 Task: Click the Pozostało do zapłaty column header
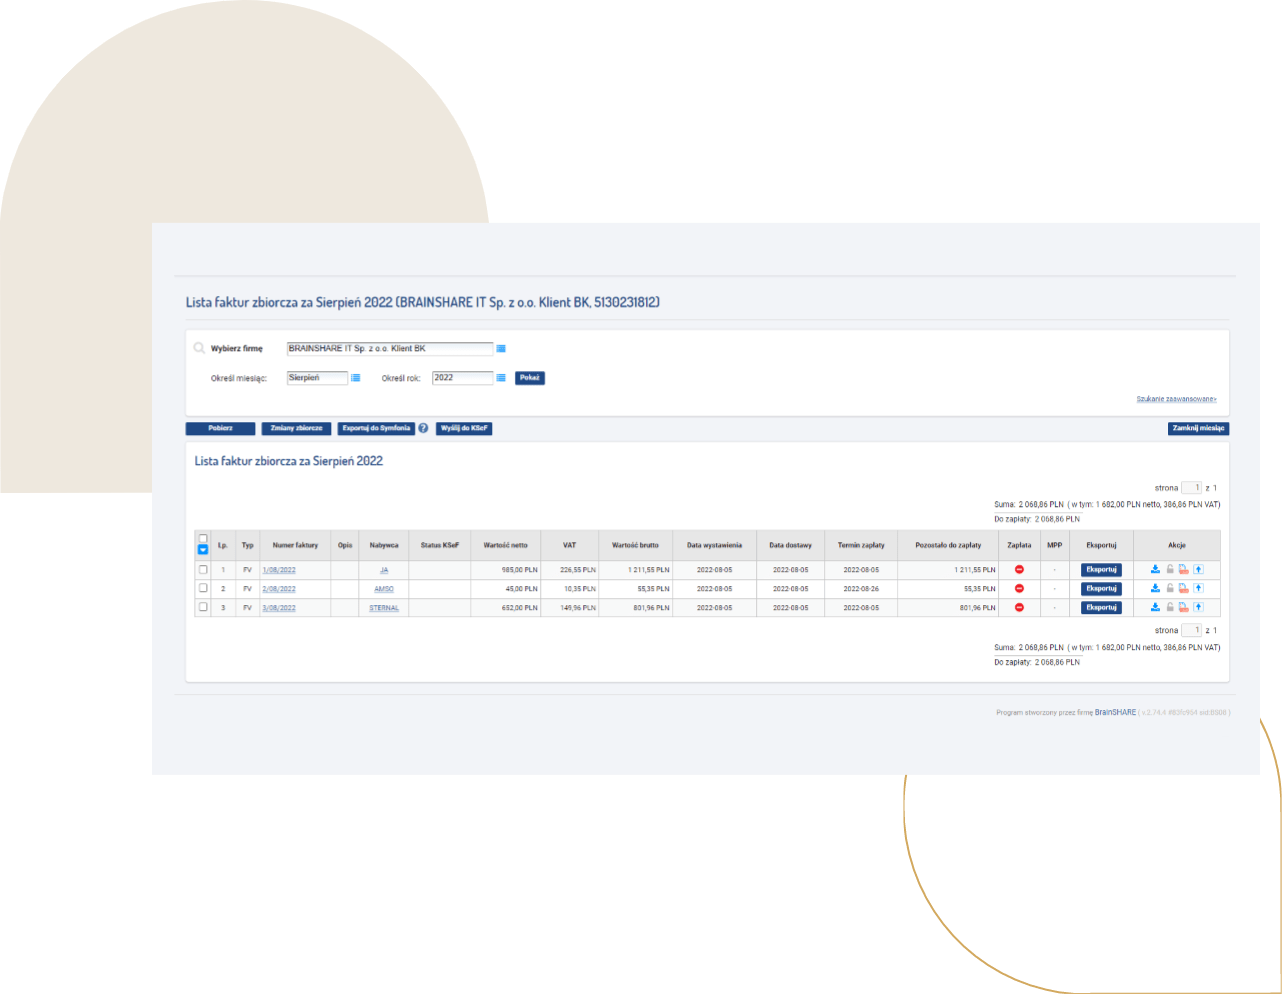948,545
